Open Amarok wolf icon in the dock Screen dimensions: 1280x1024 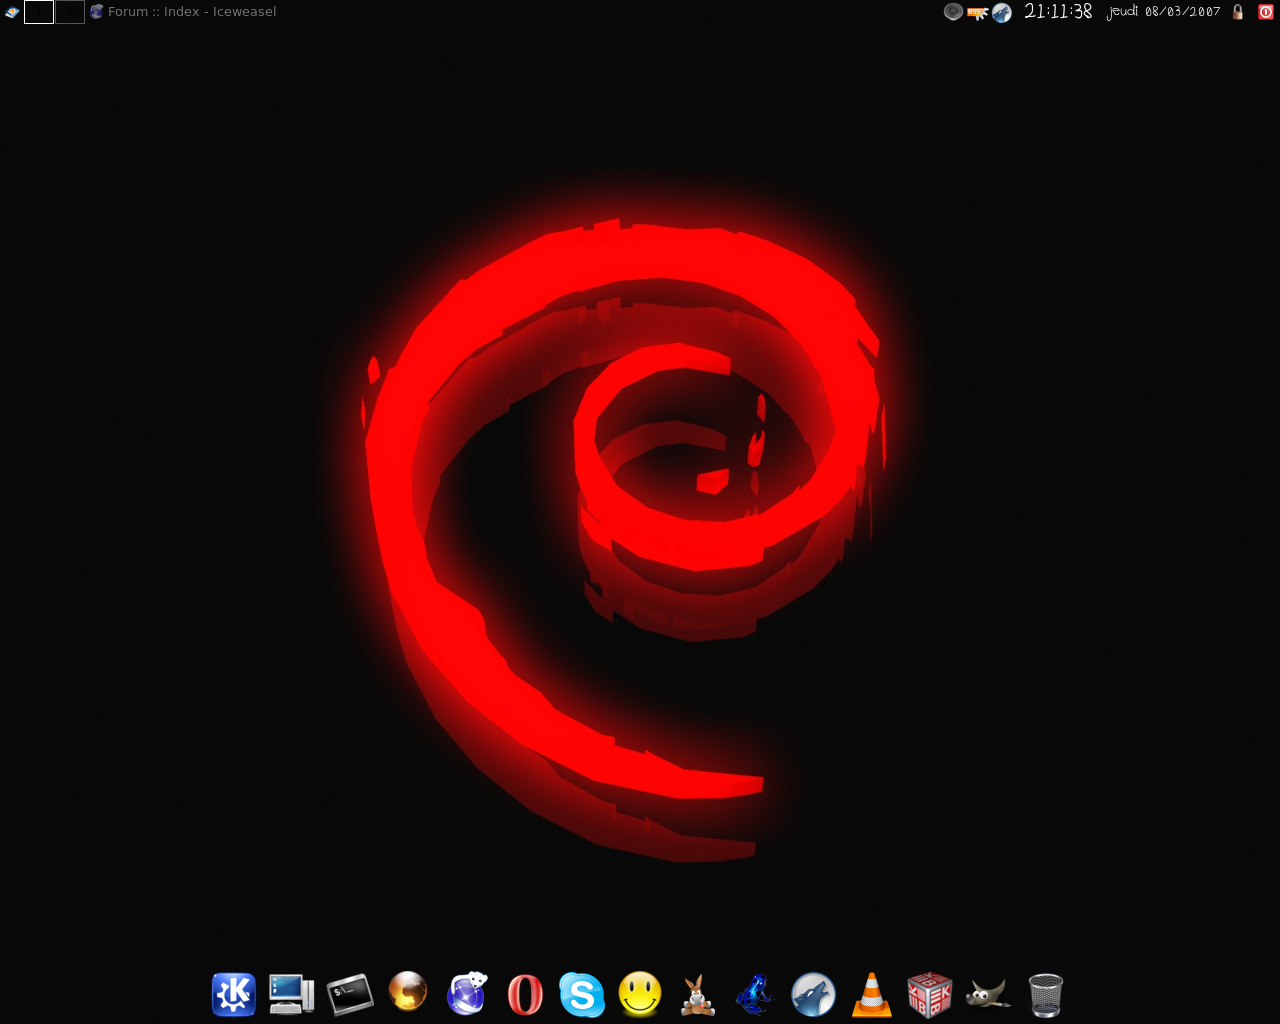813,995
